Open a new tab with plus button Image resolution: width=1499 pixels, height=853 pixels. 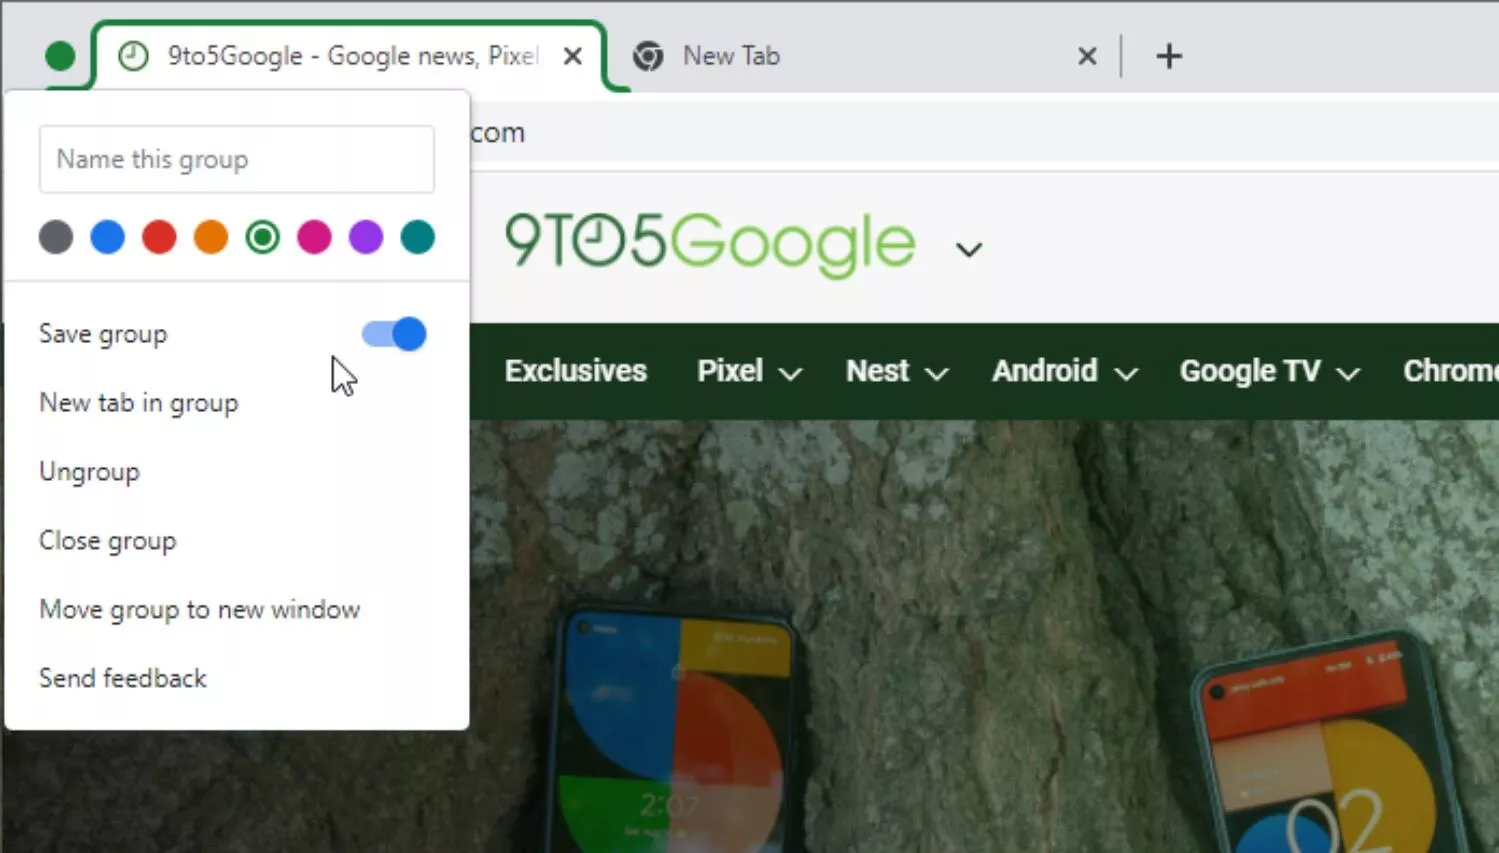1168,56
